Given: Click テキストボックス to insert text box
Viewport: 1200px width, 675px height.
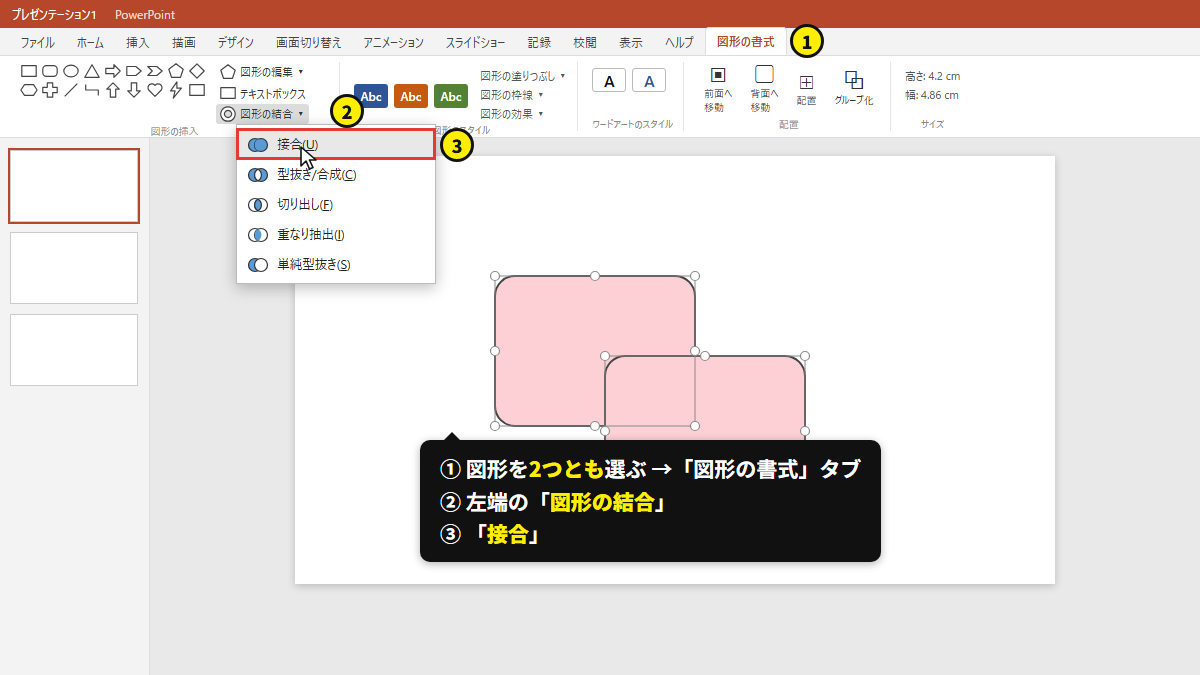Looking at the screenshot, I should click(263, 93).
